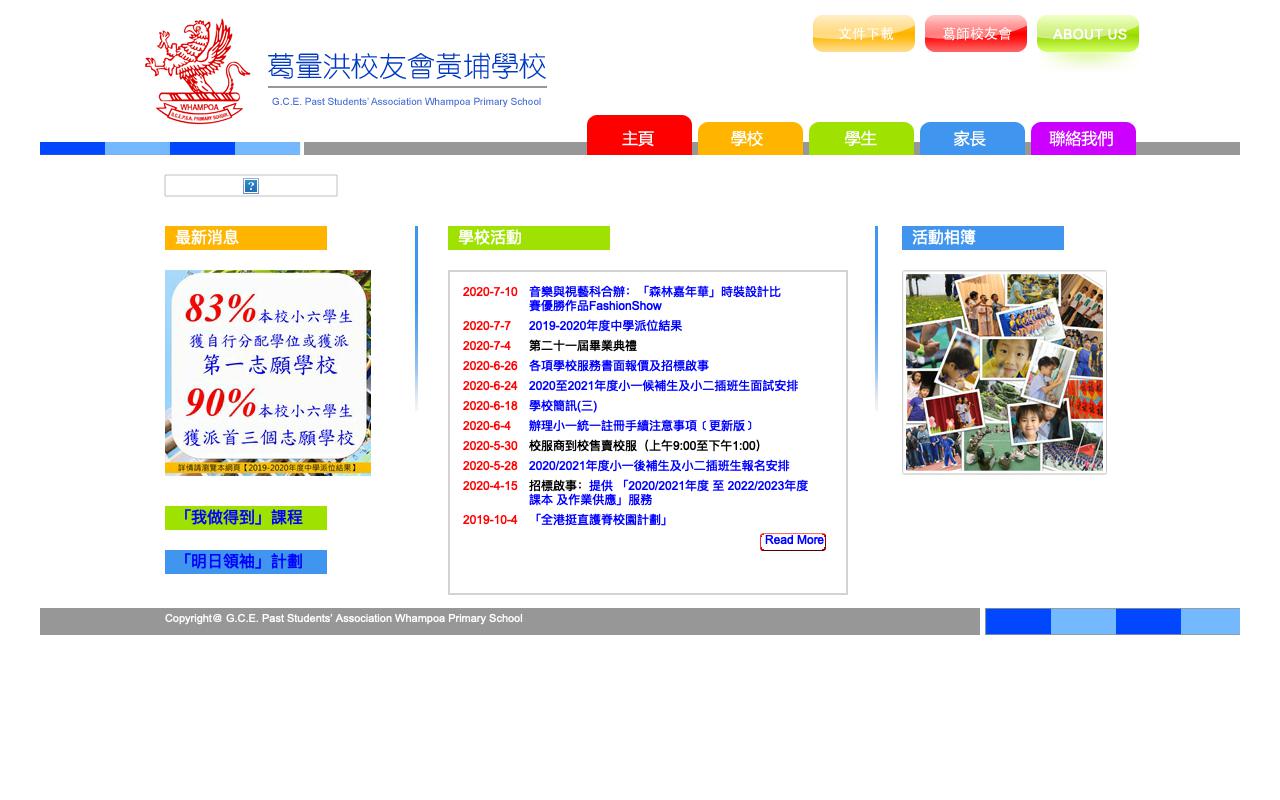
Task: Click the broken image icon in search box
Action: click(x=251, y=186)
